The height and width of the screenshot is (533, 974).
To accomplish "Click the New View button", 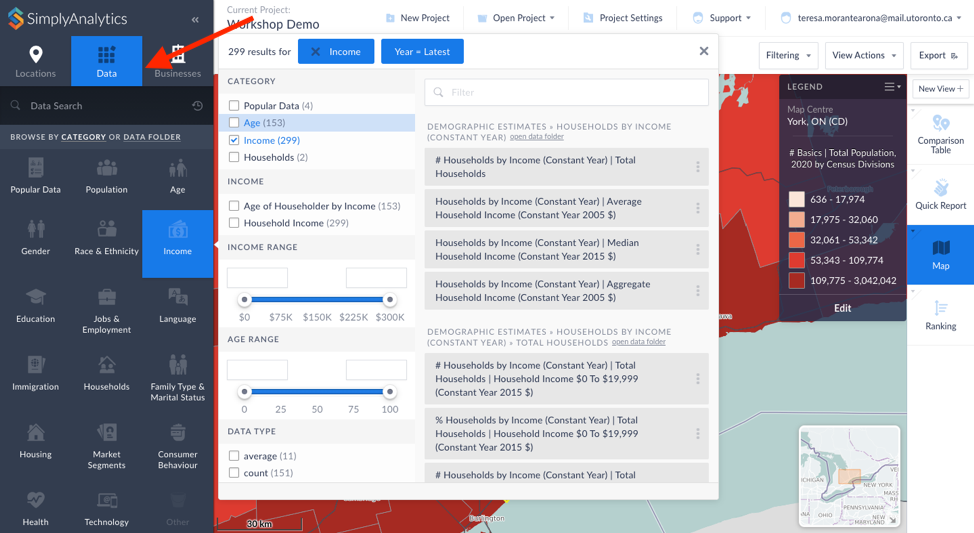I will tap(940, 89).
